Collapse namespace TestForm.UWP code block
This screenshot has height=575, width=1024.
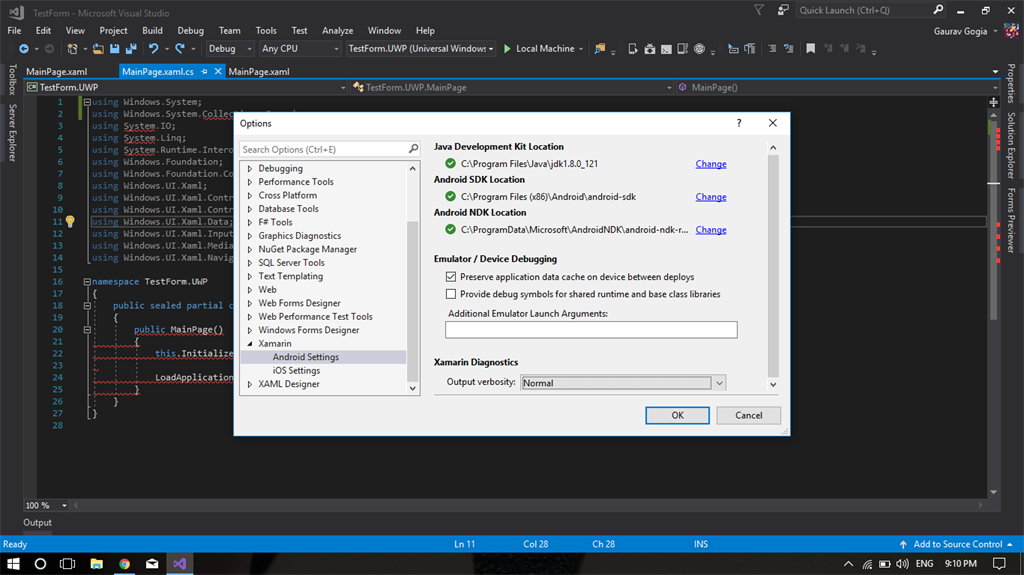[x=87, y=282]
